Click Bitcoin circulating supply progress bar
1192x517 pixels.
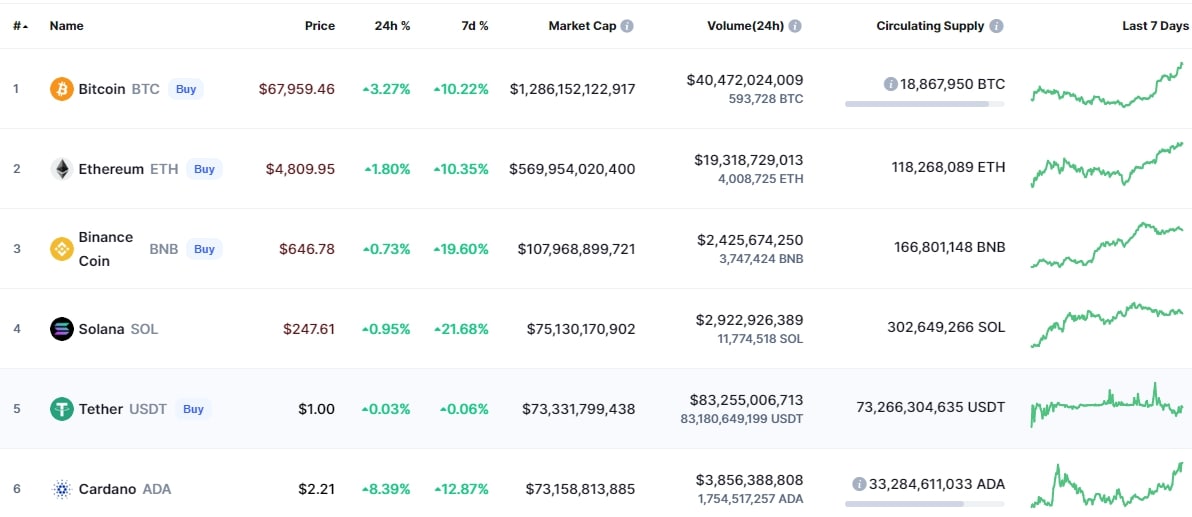click(924, 103)
